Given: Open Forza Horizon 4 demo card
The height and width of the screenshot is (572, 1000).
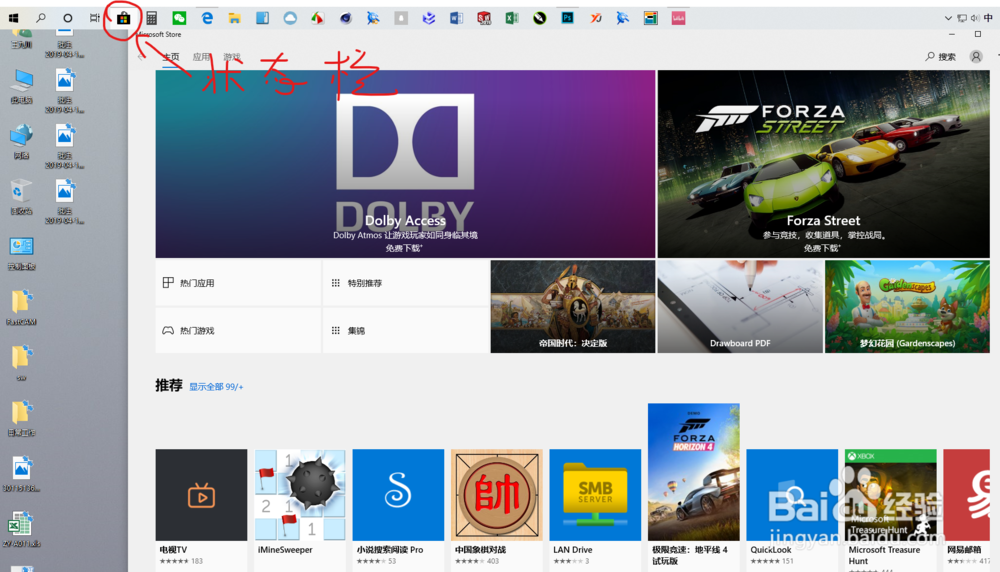Looking at the screenshot, I should [693, 485].
